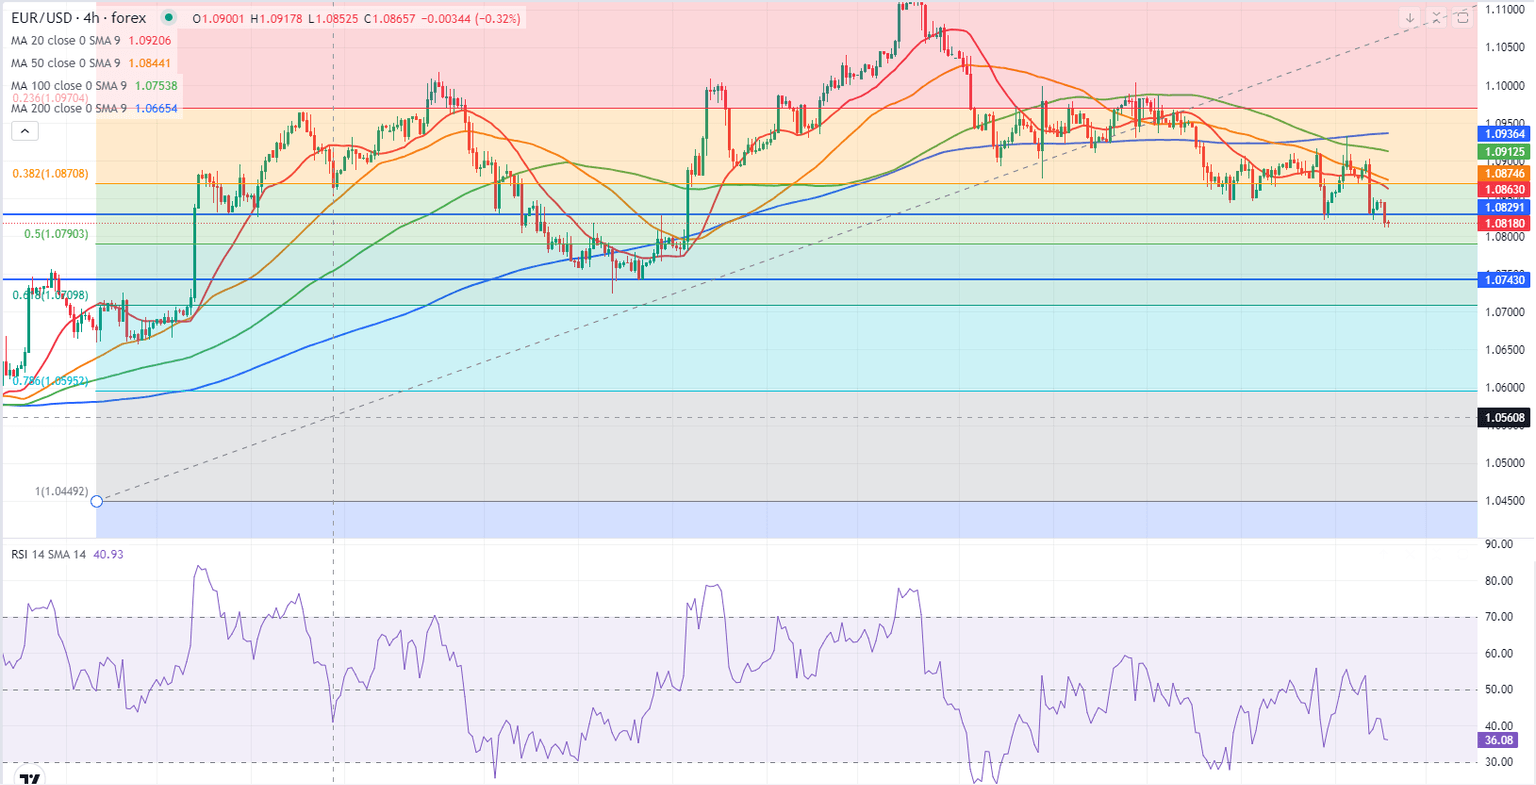1536x785 pixels.
Task: Click the RSI axis 40.00 label
Action: (1499, 726)
